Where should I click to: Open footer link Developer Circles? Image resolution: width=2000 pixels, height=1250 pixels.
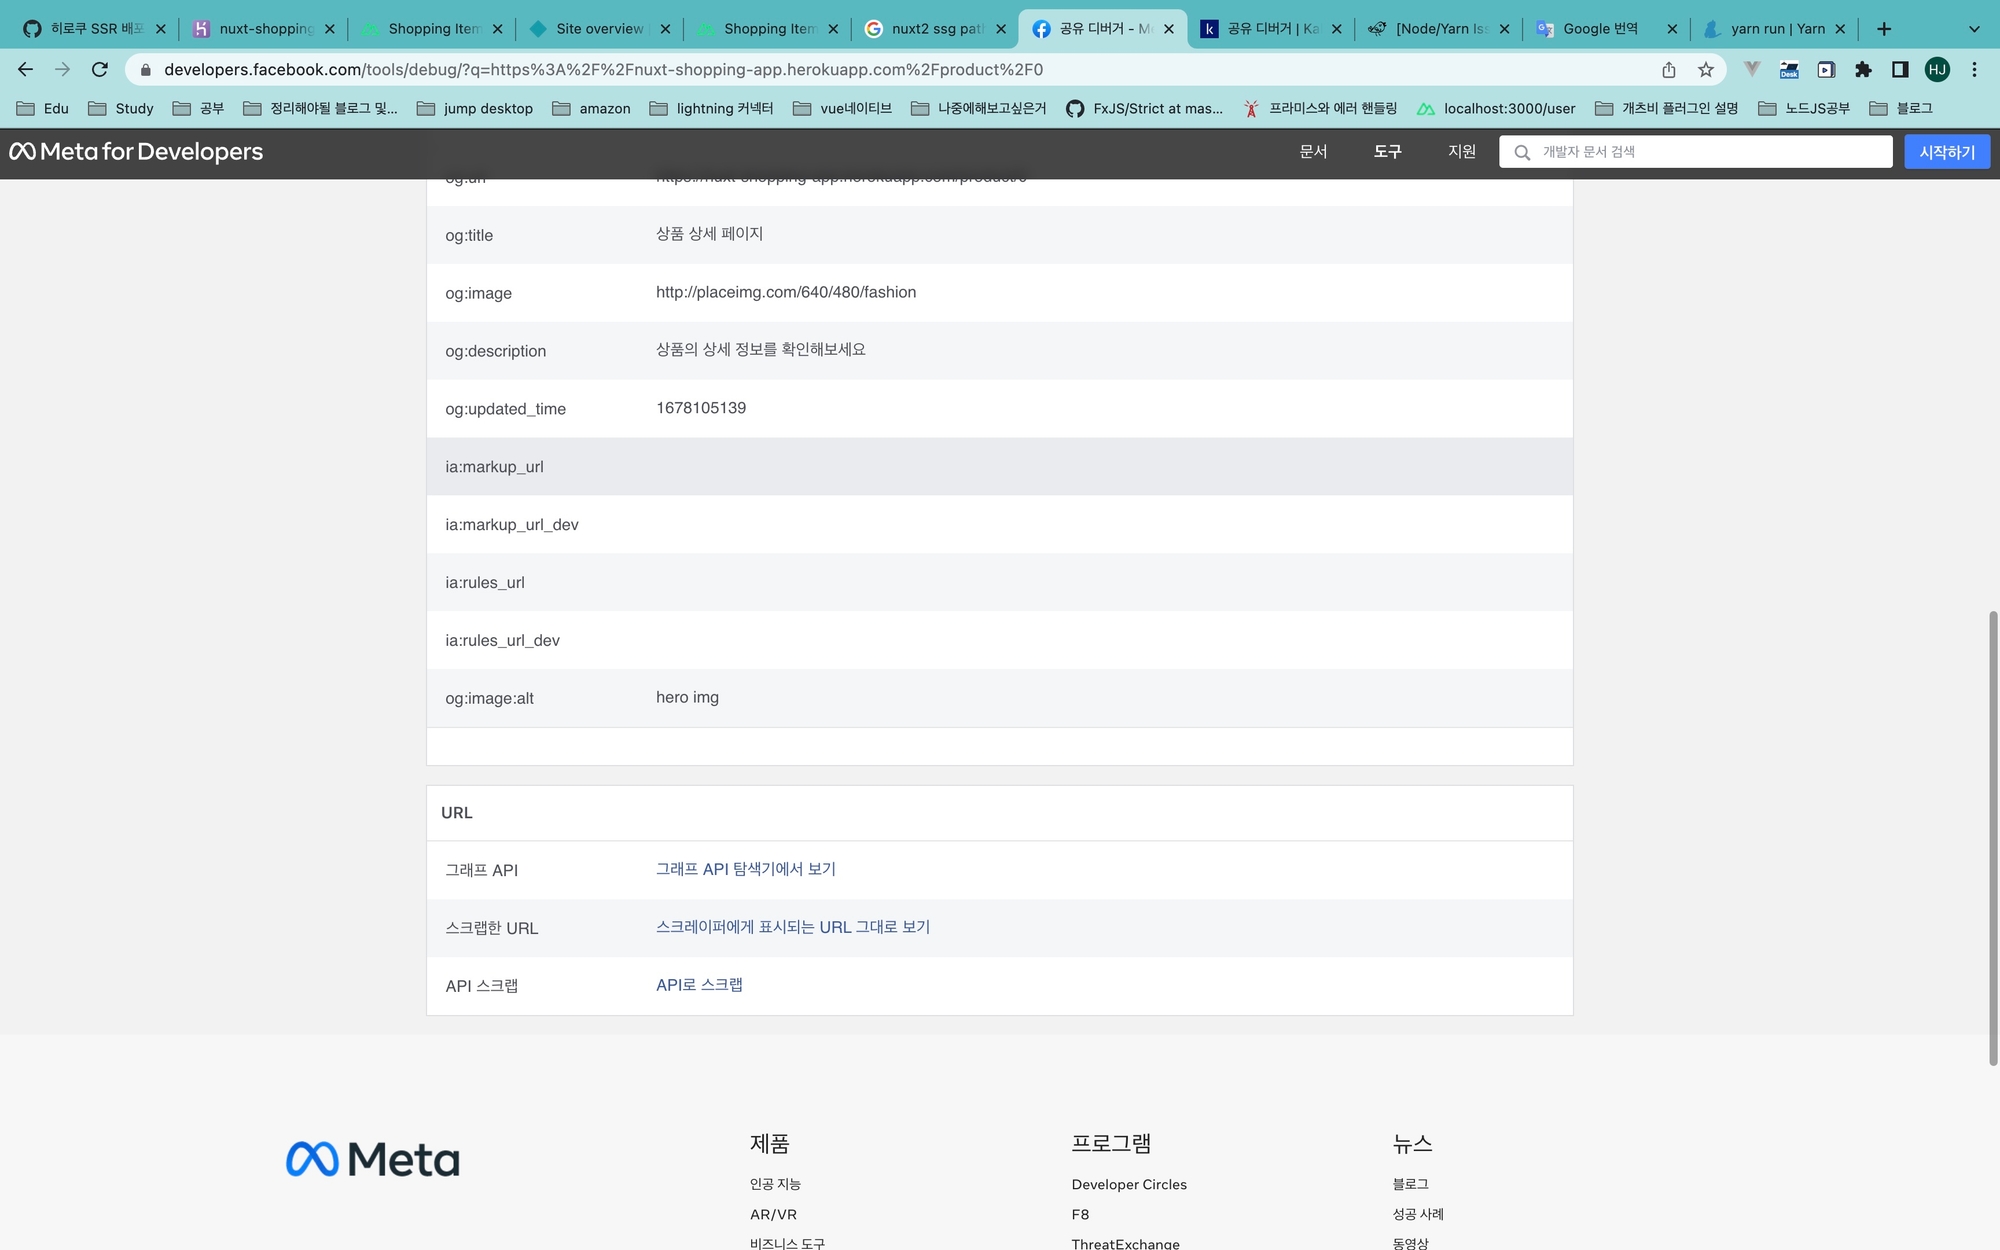(x=1129, y=1184)
